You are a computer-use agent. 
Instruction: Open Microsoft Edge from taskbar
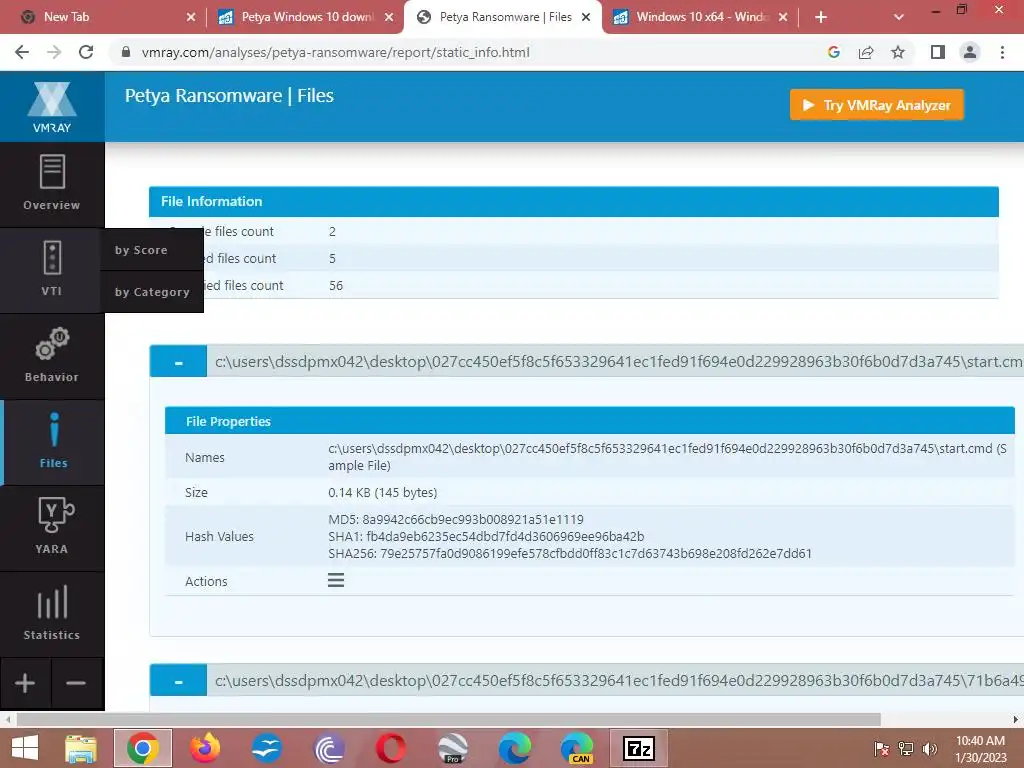point(515,748)
